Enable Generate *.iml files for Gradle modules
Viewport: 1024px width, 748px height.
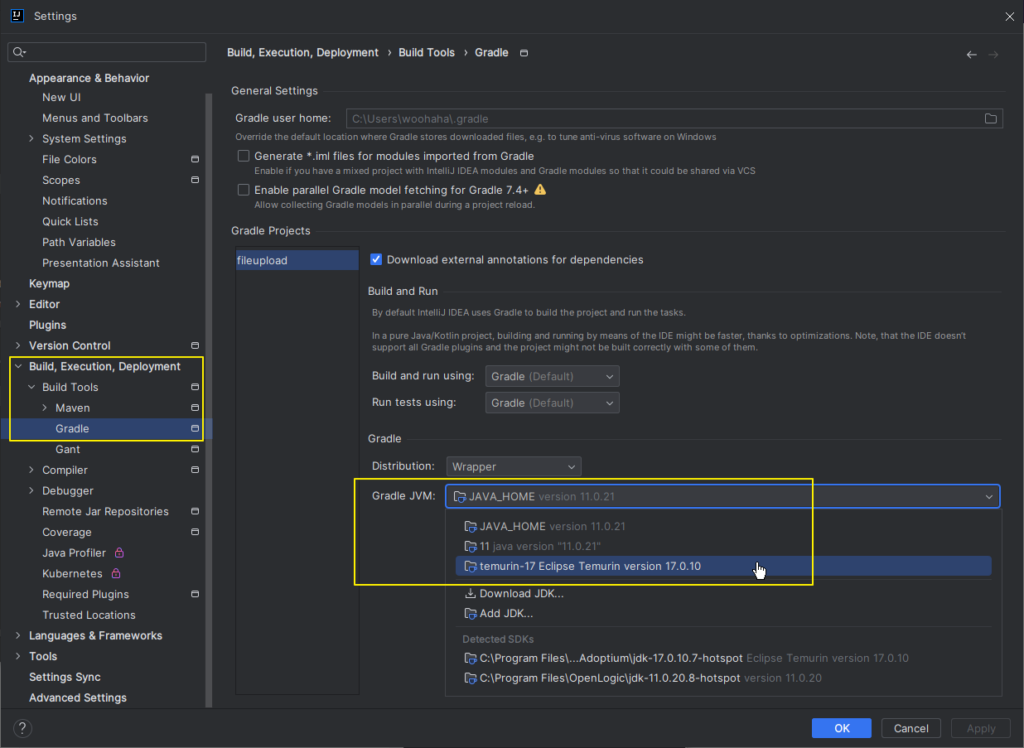click(x=244, y=155)
